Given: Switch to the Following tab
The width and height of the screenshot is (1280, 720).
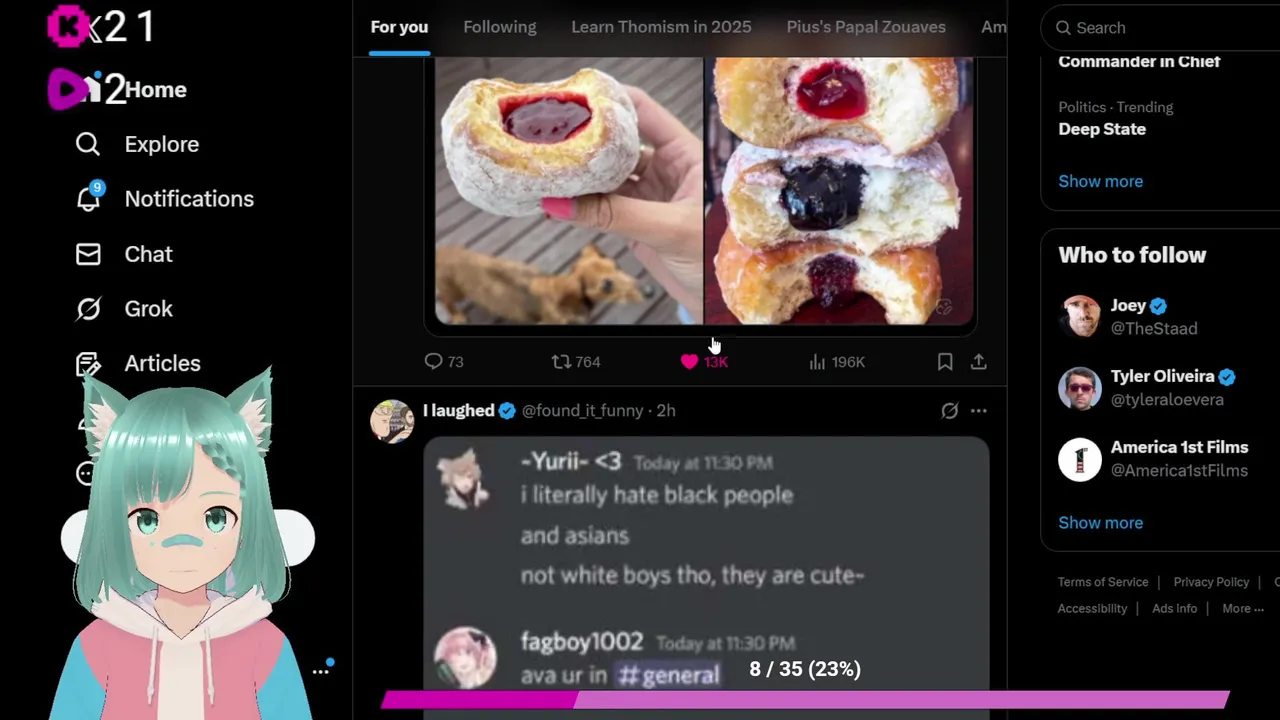Looking at the screenshot, I should tap(500, 27).
